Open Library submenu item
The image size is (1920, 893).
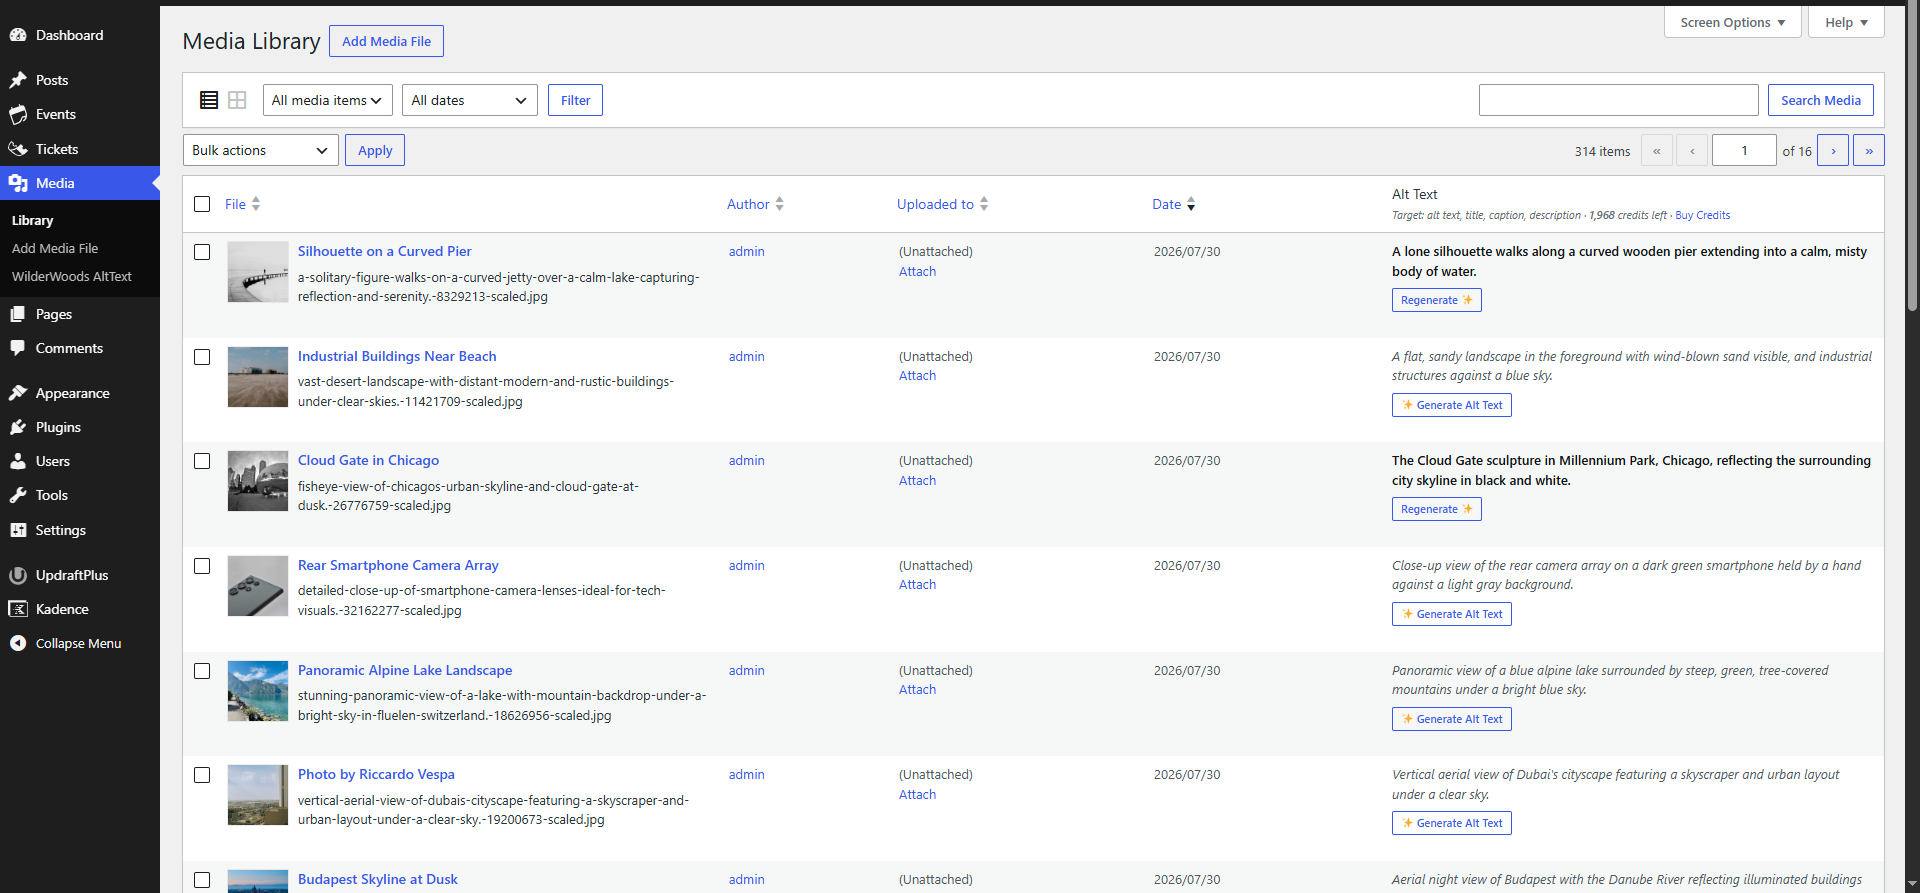point(33,220)
